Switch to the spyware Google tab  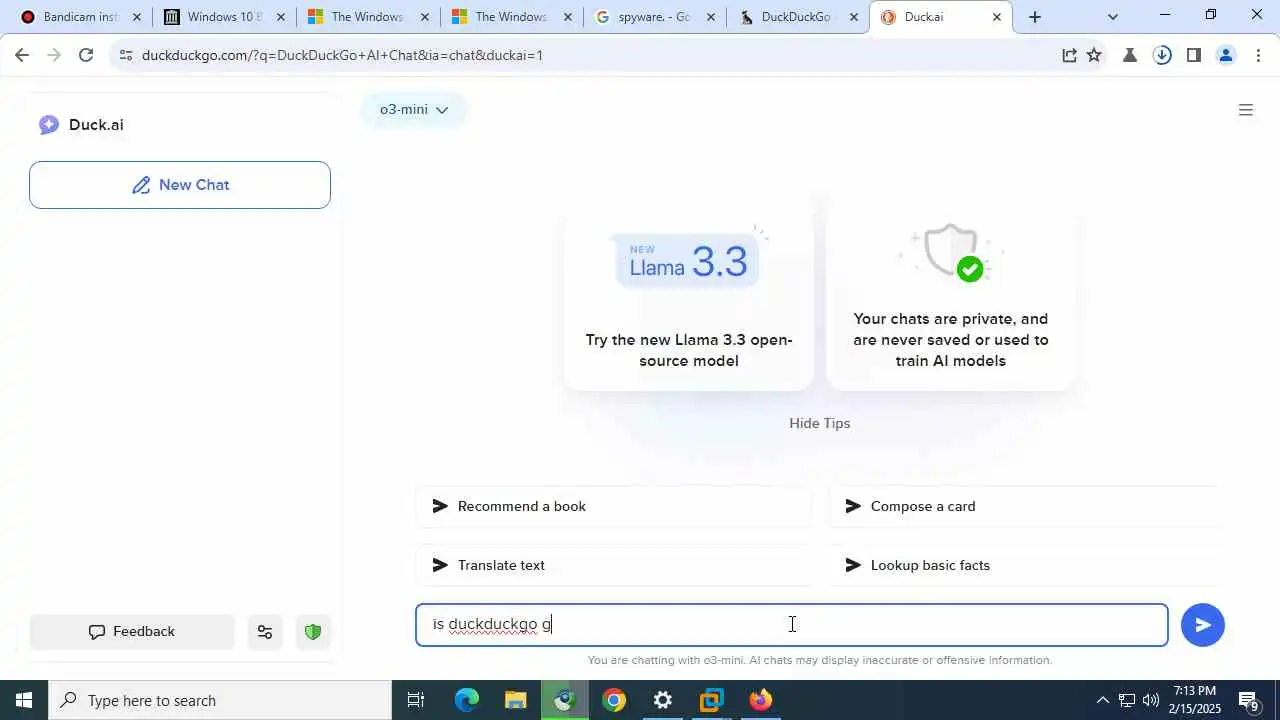click(x=655, y=17)
